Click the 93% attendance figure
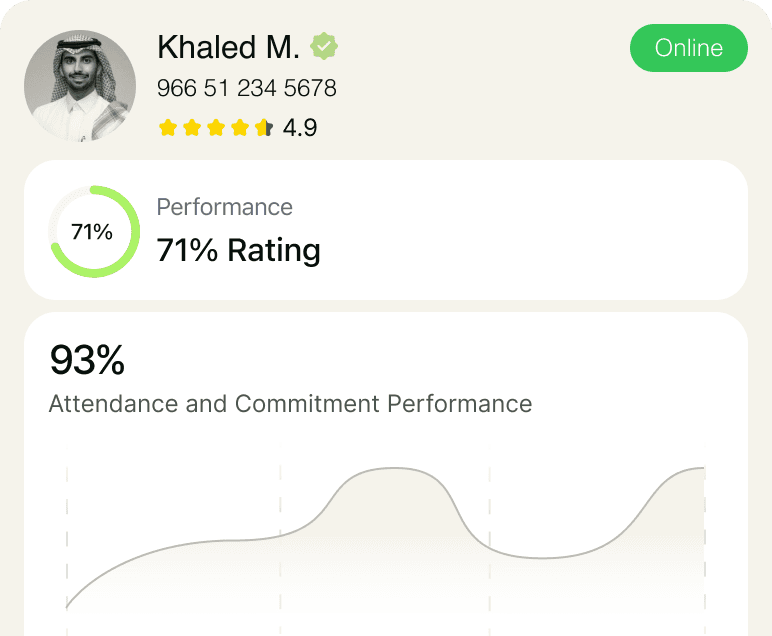This screenshot has height=636, width=772. [x=87, y=360]
